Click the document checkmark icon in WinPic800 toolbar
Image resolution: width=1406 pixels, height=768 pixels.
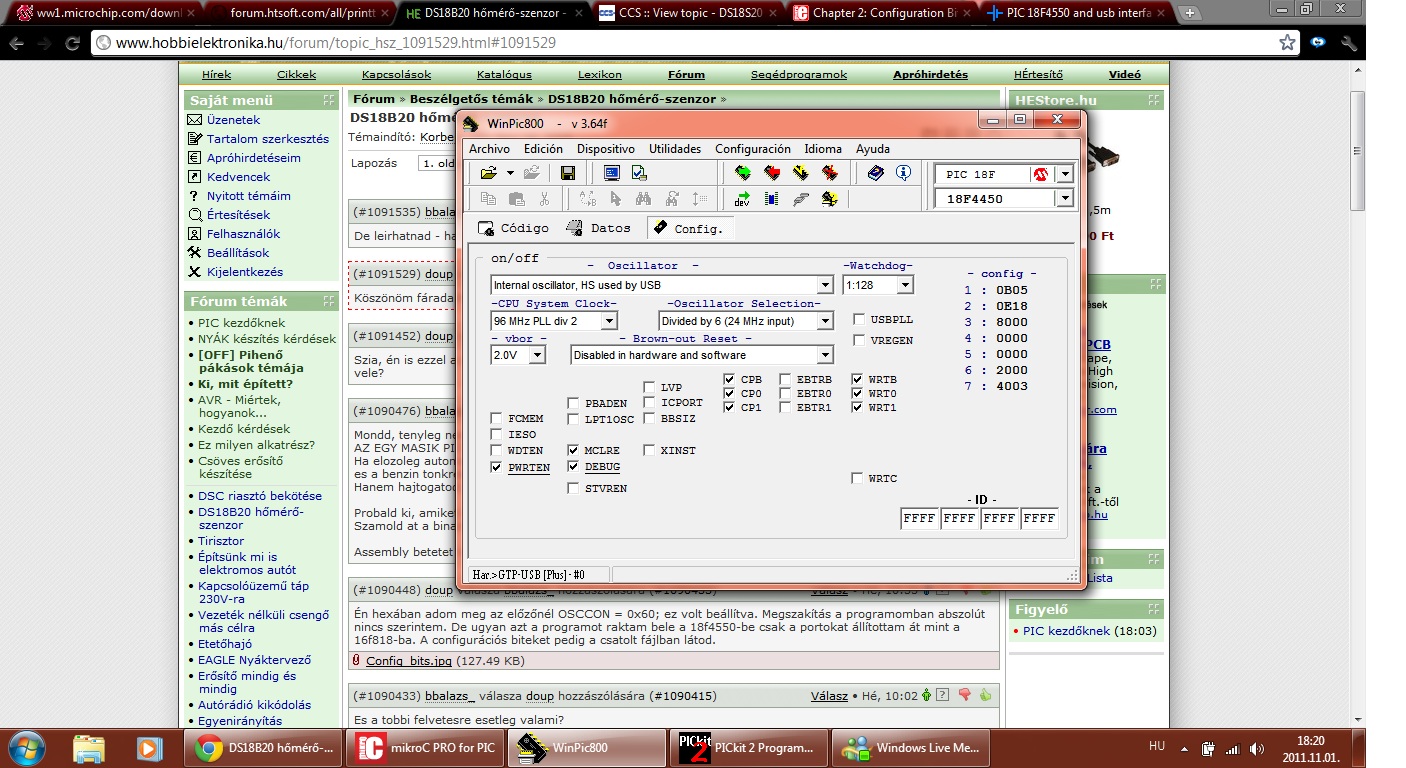[639, 173]
